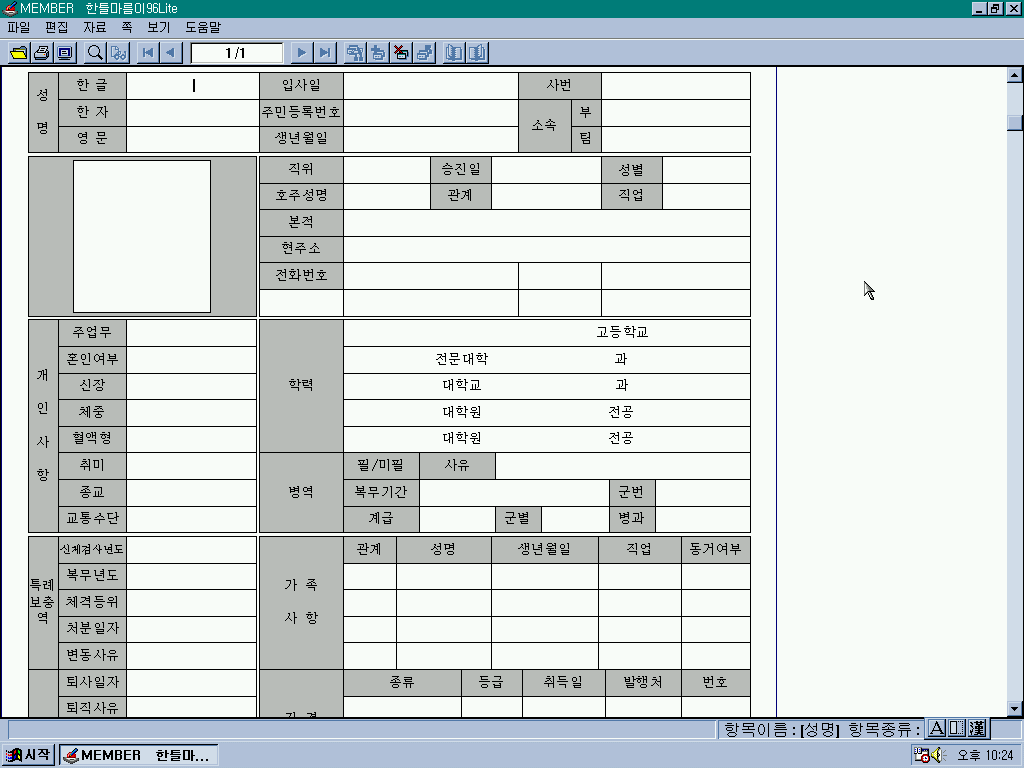Image resolution: width=1024 pixels, height=768 pixels.
Task: Click the speaker volume tray icon
Action: [938, 755]
